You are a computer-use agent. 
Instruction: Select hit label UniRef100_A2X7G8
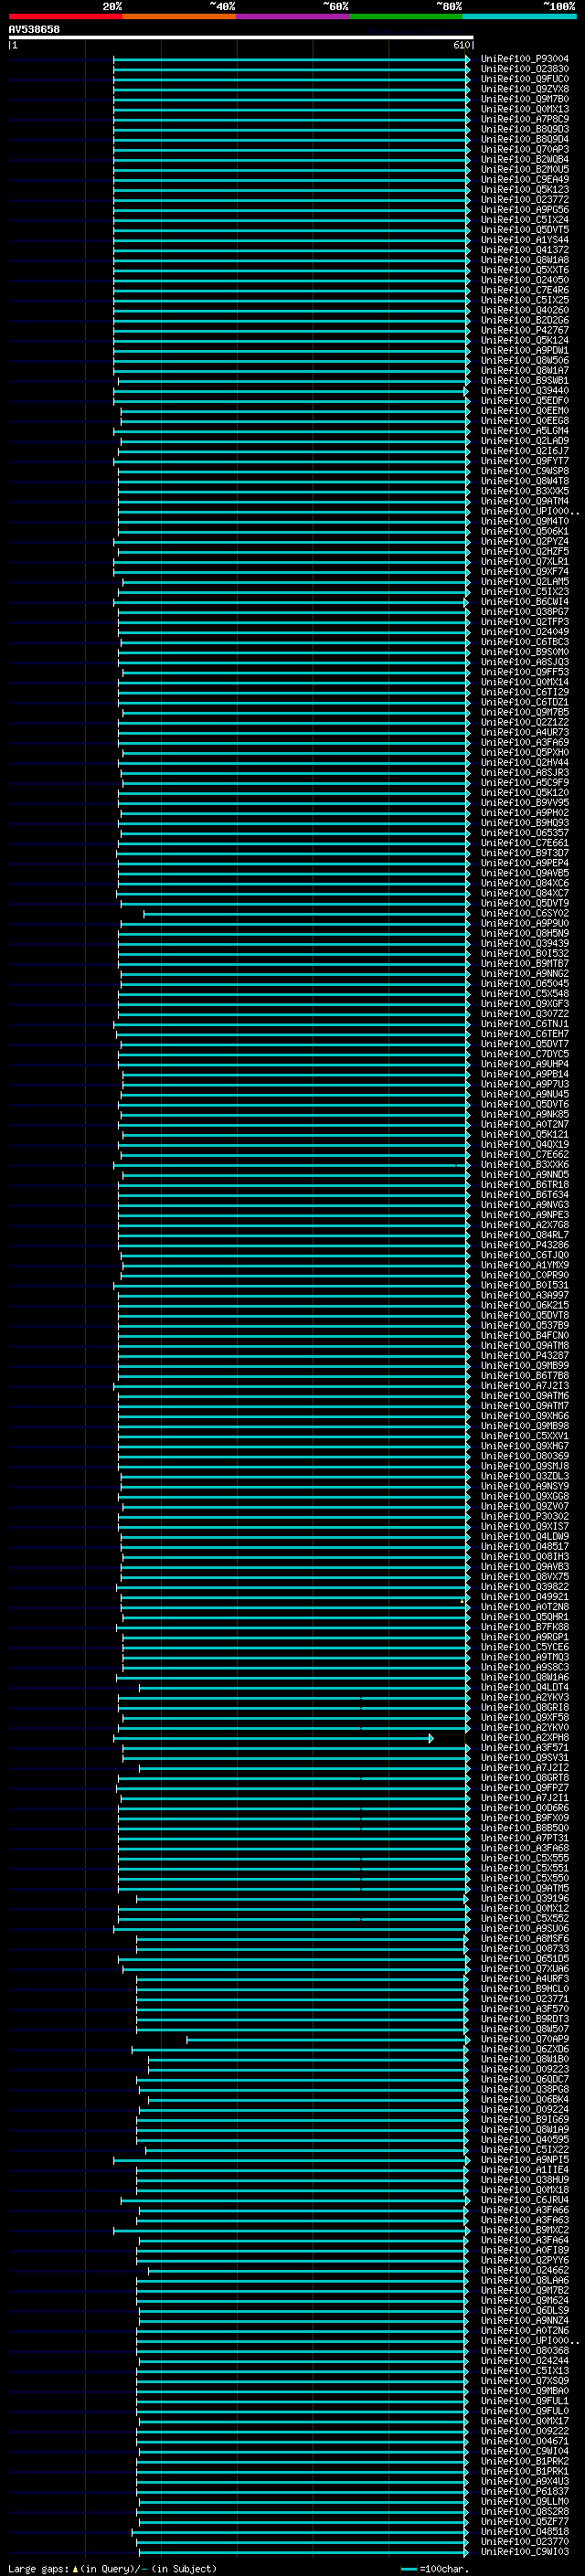524,1225
